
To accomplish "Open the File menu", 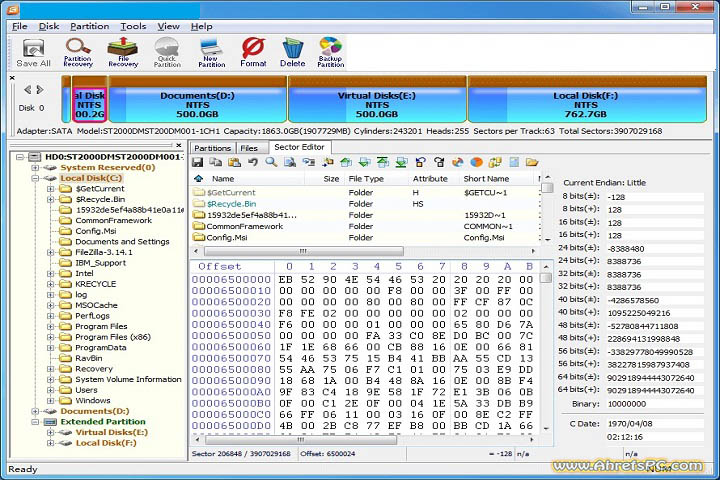I will 19,26.
